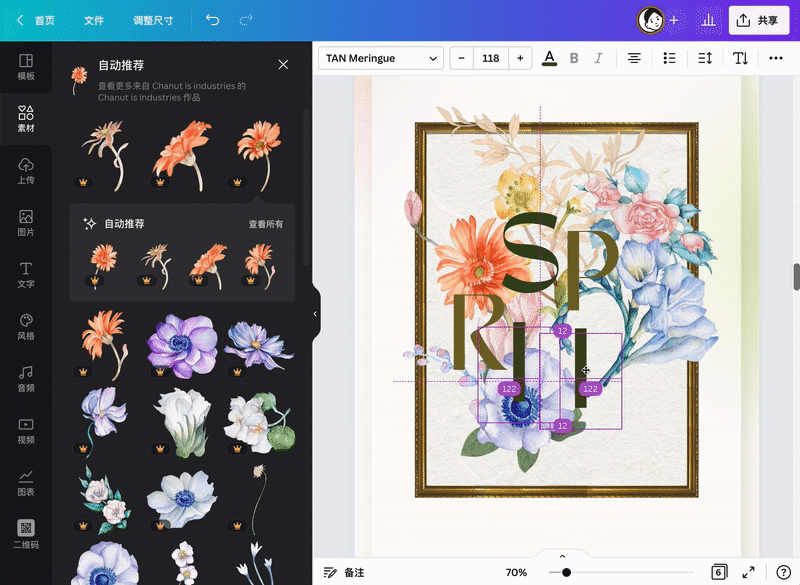Increase font size with plus button
The width and height of the screenshot is (800, 585).
(x=520, y=58)
